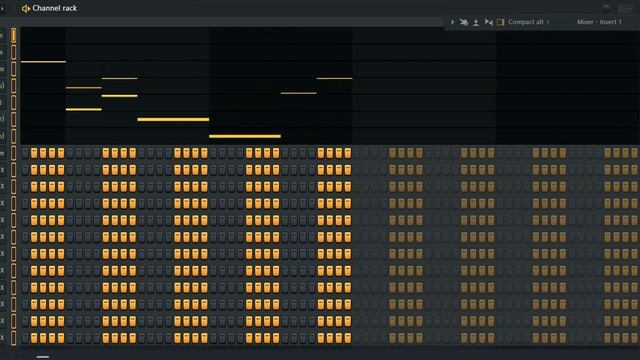Viewport: 640px width, 360px height.
Task: Select the last note in the piano roll preview
Action: click(x=334, y=78)
